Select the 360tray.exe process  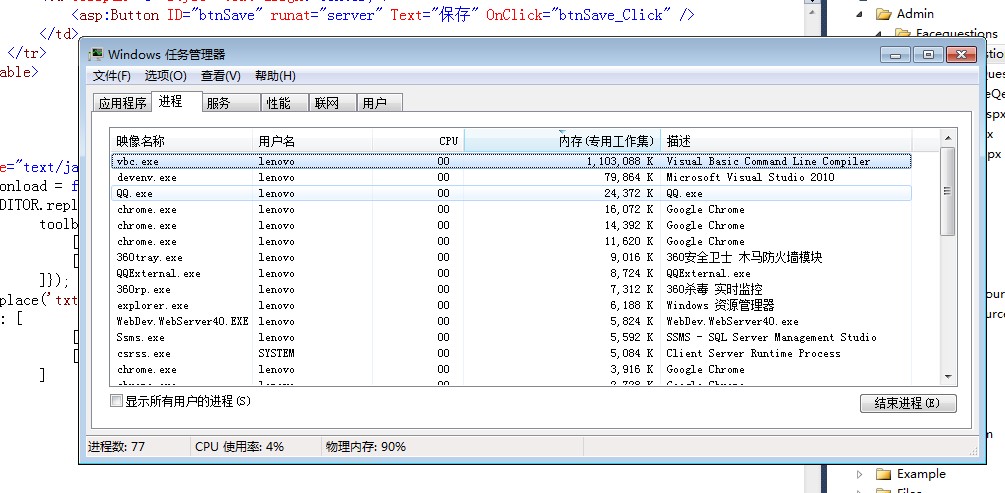(x=511, y=258)
